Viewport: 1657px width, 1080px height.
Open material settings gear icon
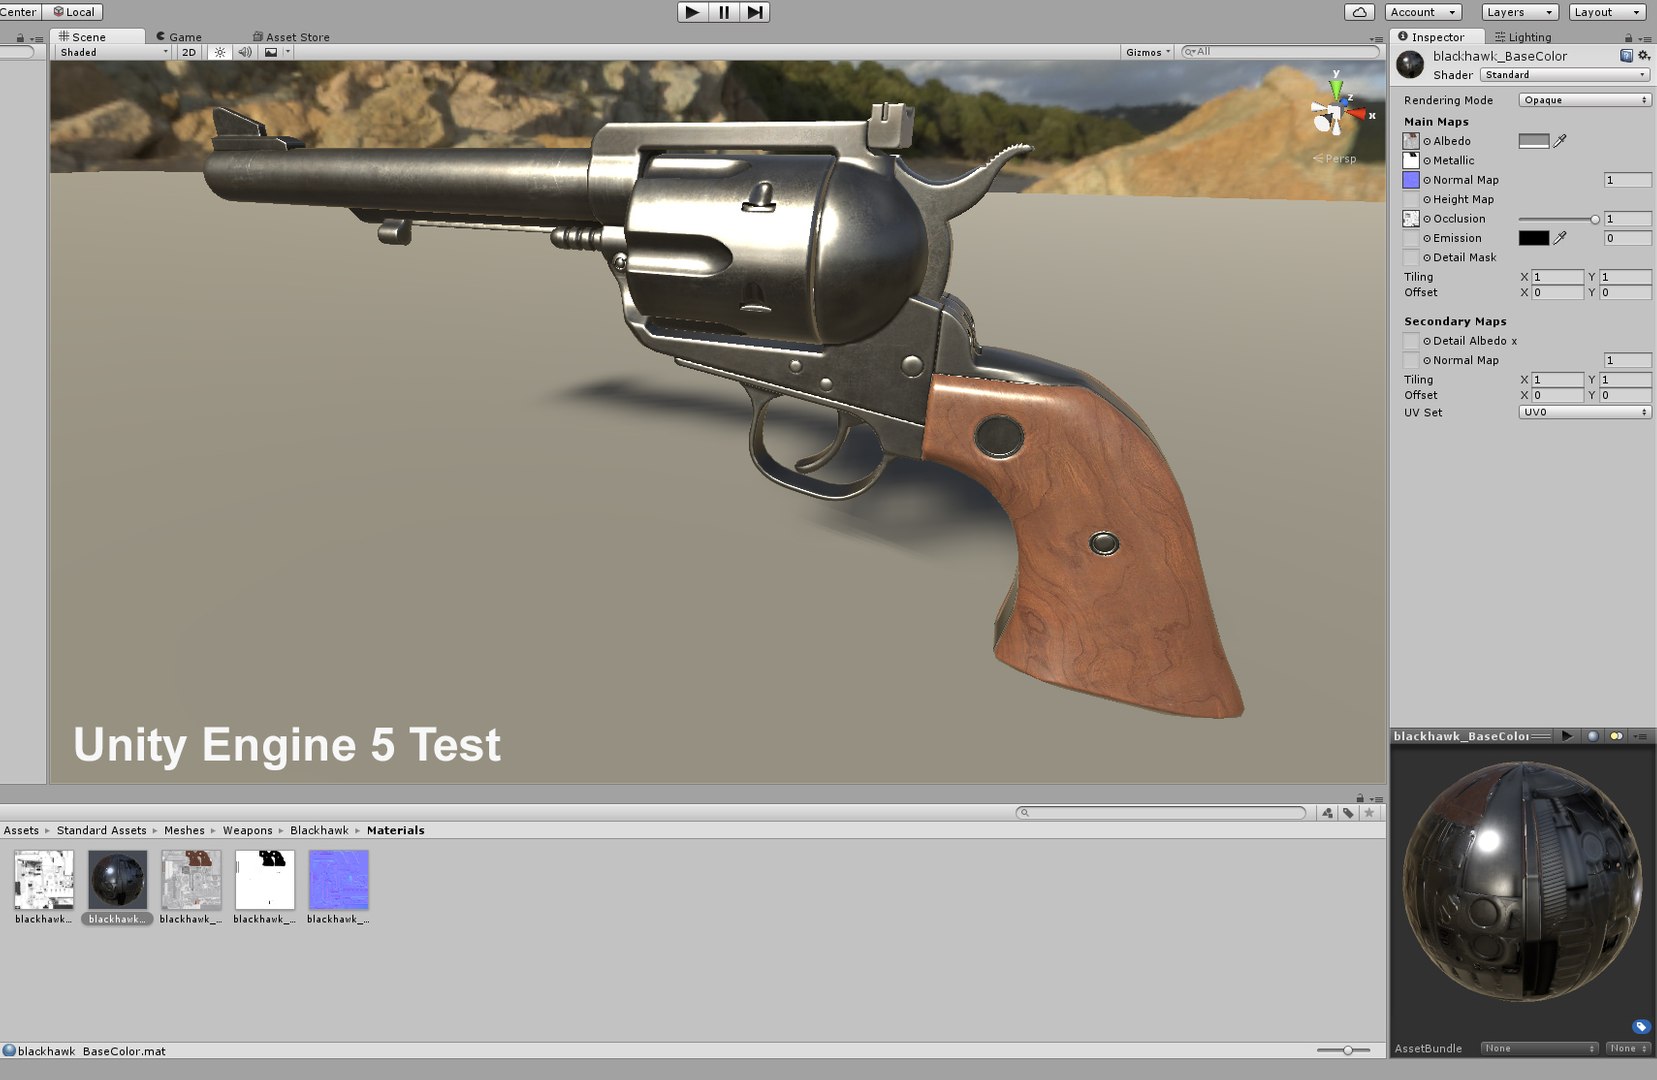1644,56
